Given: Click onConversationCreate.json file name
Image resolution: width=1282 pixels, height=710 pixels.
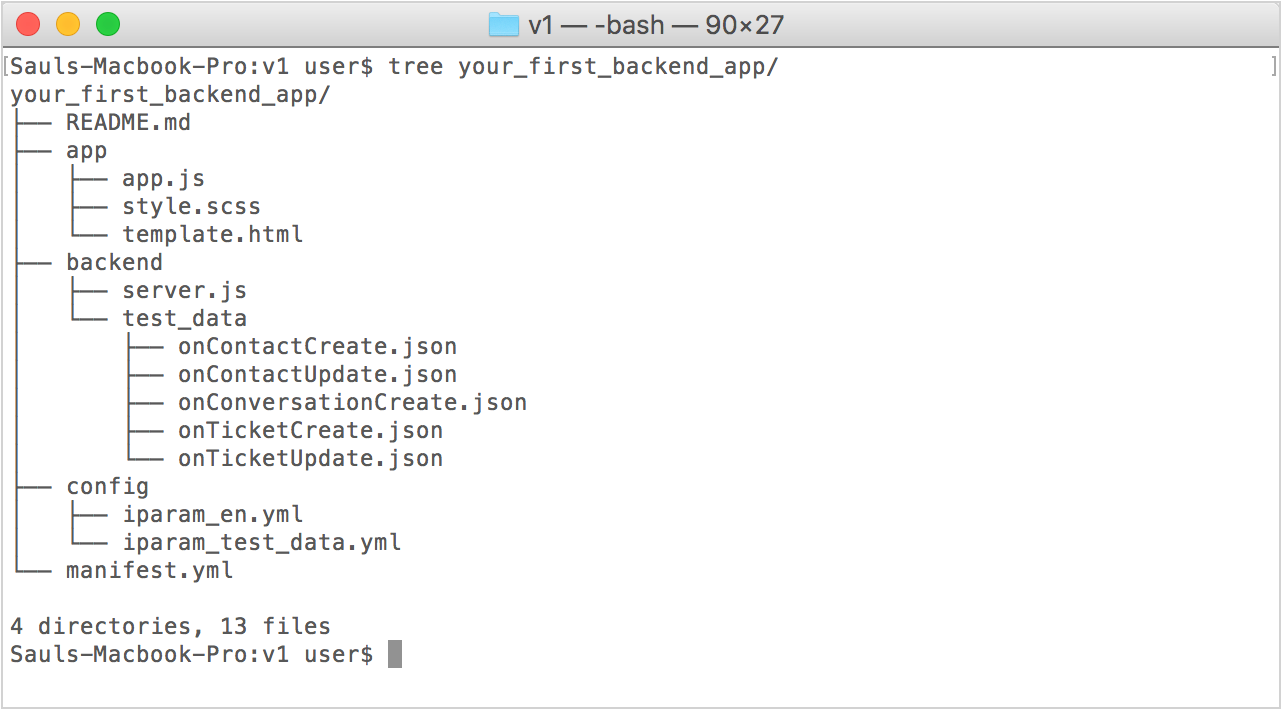Looking at the screenshot, I should [352, 403].
